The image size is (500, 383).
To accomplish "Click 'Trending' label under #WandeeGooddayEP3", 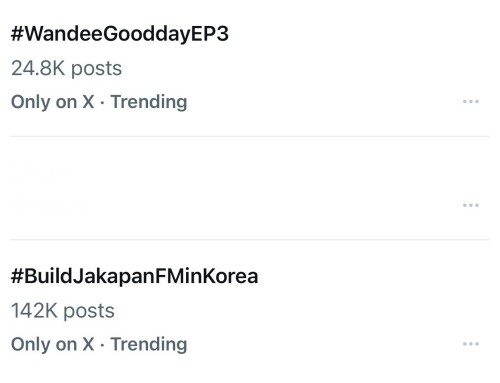I will pyautogui.click(x=149, y=102).
